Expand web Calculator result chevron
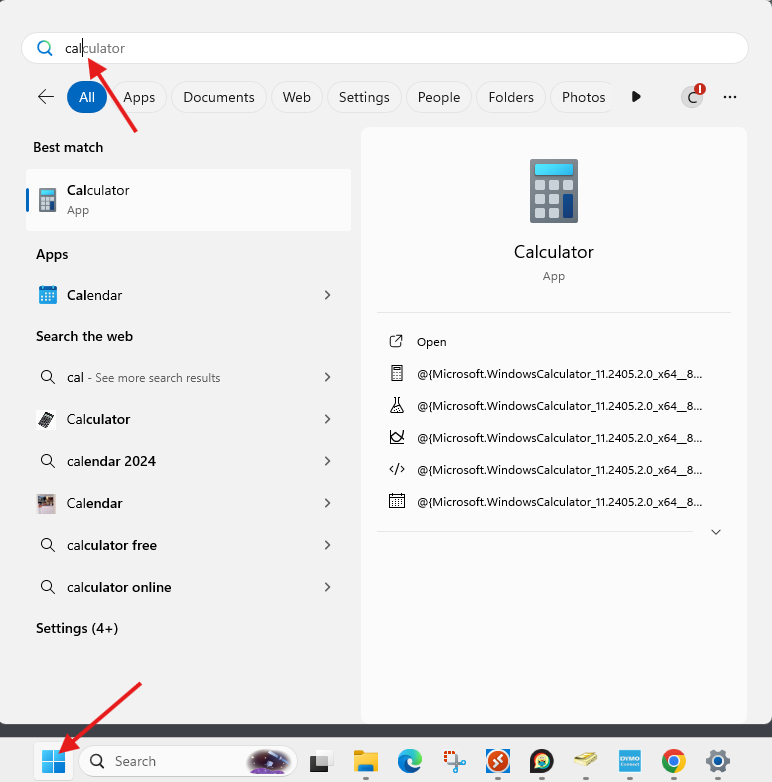The image size is (772, 782). click(328, 419)
